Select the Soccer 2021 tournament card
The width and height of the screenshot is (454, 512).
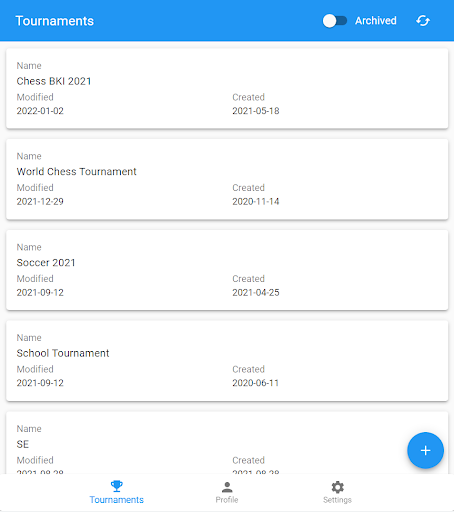click(227, 270)
